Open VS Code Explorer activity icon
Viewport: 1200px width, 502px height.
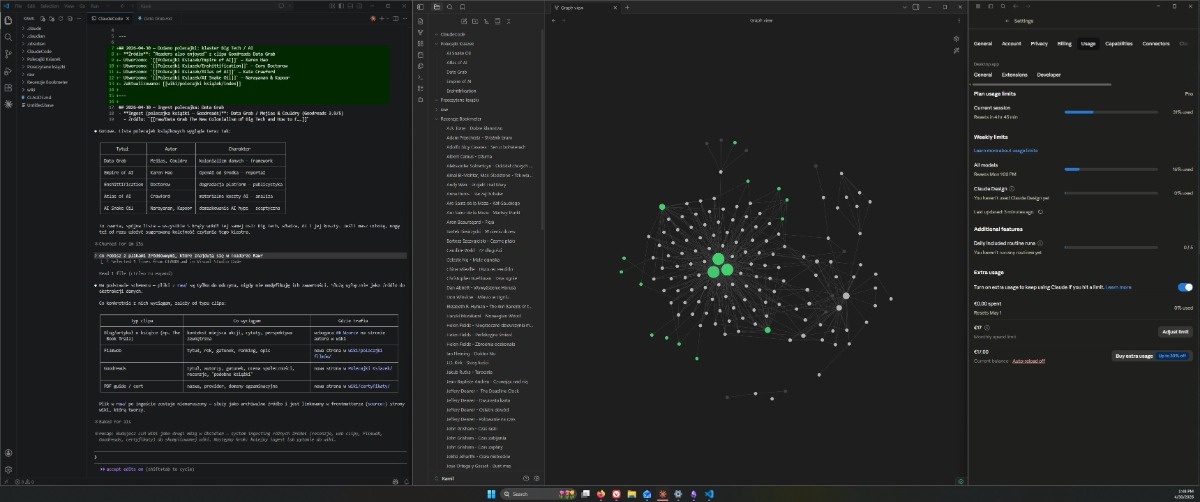click(8, 18)
